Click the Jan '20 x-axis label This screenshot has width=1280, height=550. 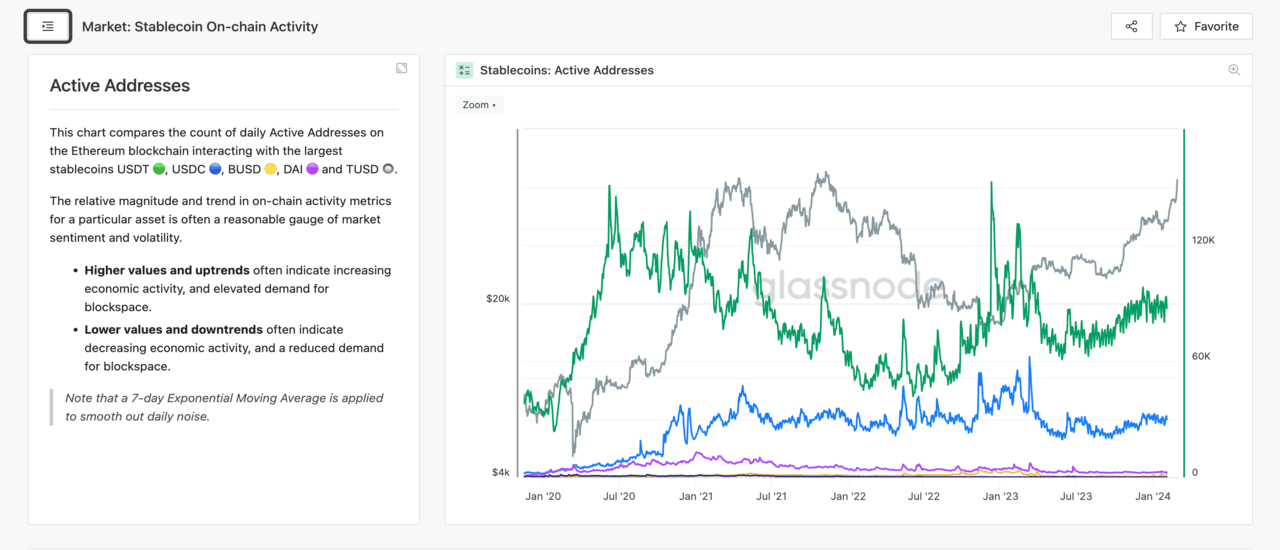coord(543,496)
